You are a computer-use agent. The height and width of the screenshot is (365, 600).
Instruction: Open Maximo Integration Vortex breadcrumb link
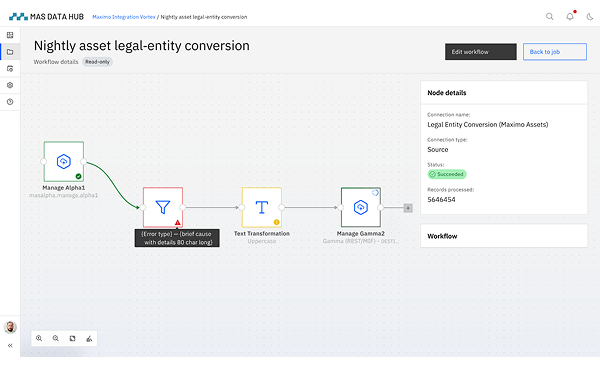124,17
